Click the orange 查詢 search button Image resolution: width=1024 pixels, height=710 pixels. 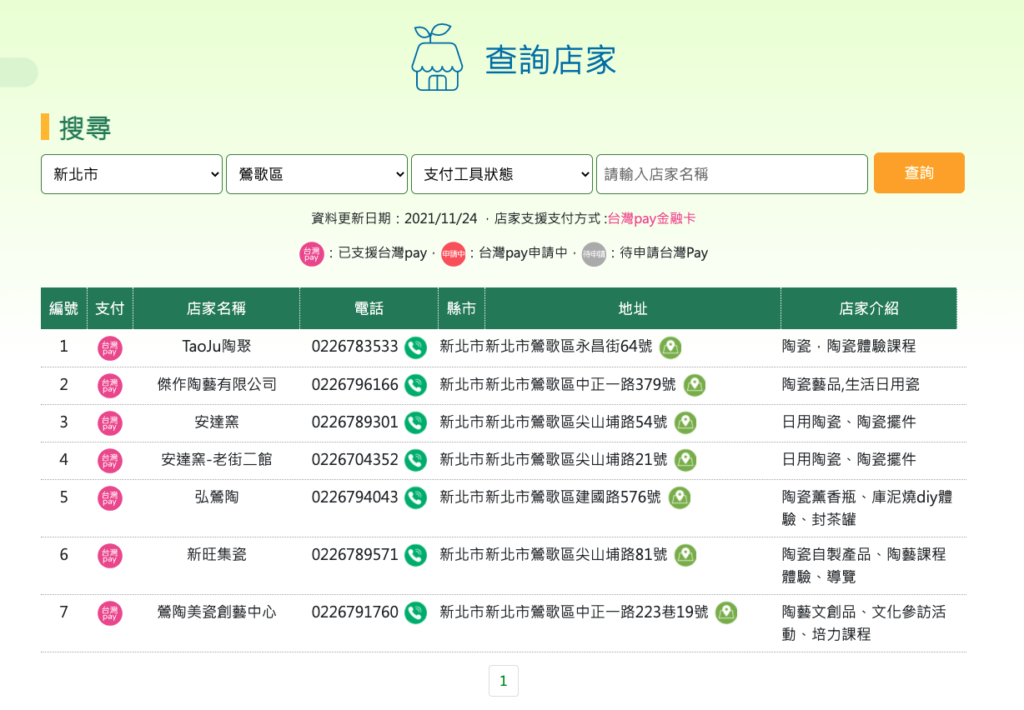point(918,173)
